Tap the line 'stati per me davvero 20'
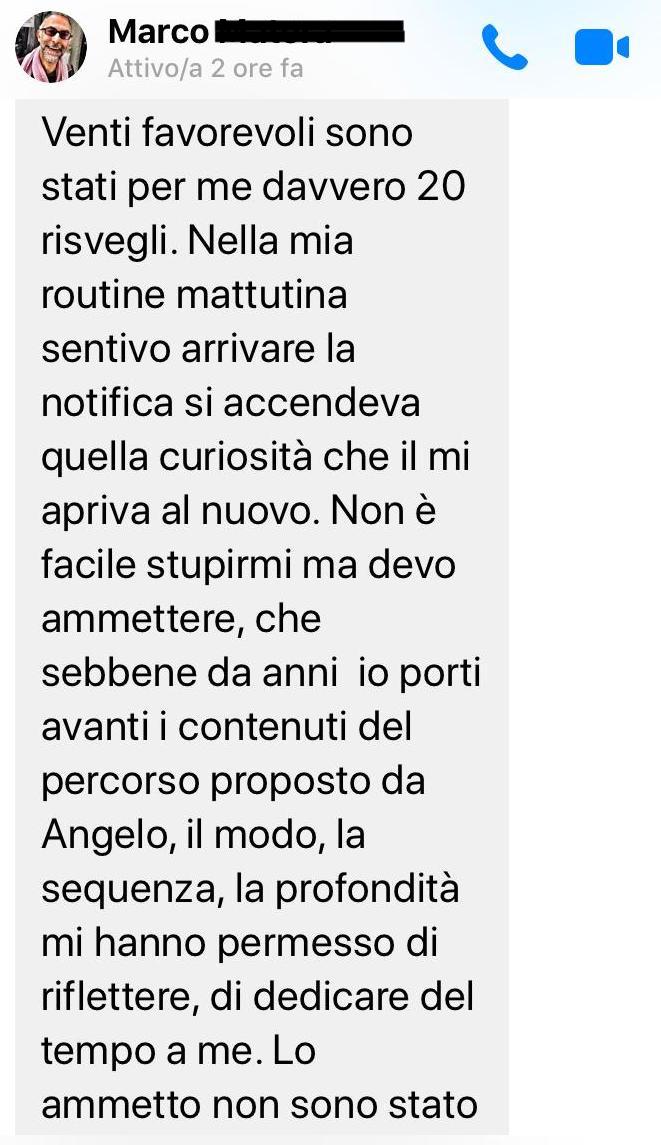Viewport: 661px width, 1145px height. coord(253,187)
